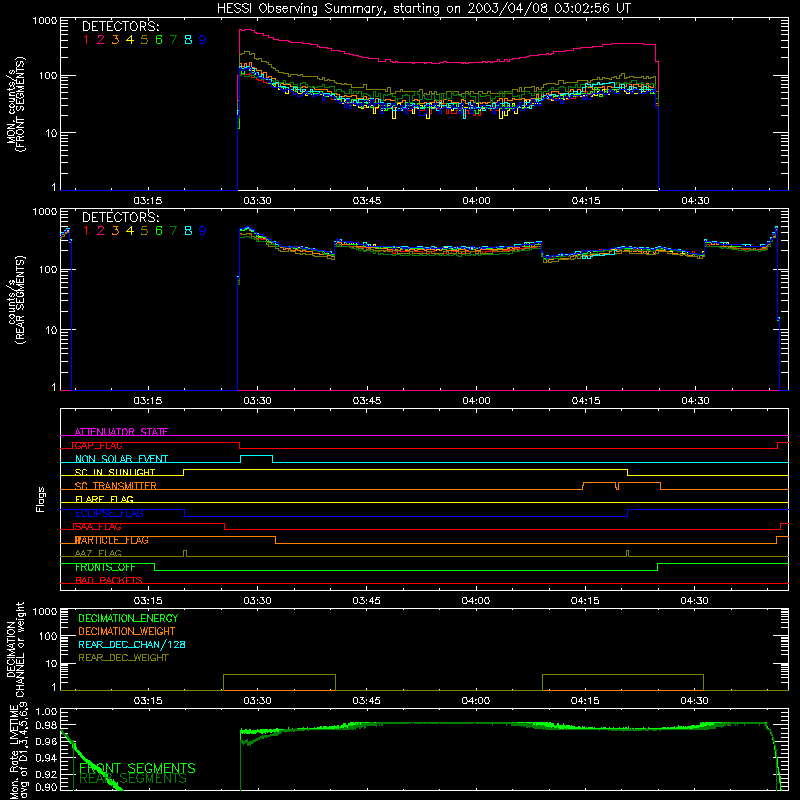Image resolution: width=800 pixels, height=800 pixels.
Task: Click 03:45 tick under the Flags plot
Action: (366, 601)
